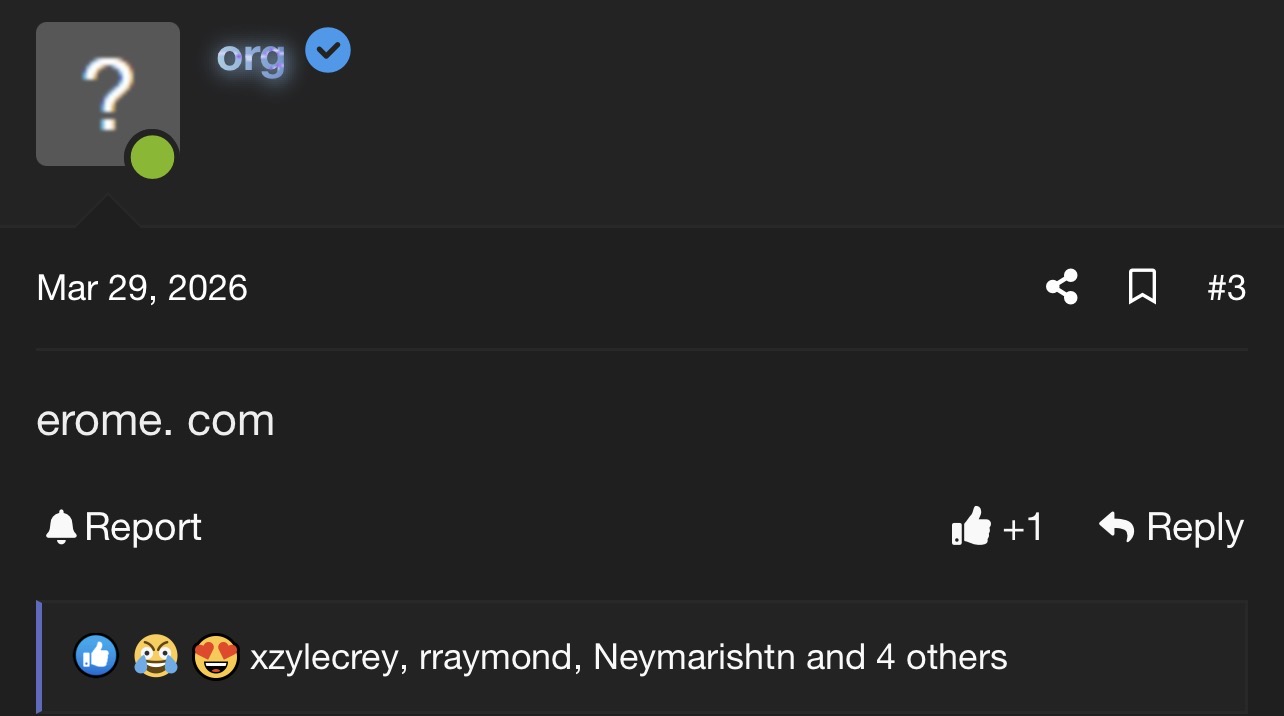Open Neymarishtn's profile from the reactions list

(694, 658)
